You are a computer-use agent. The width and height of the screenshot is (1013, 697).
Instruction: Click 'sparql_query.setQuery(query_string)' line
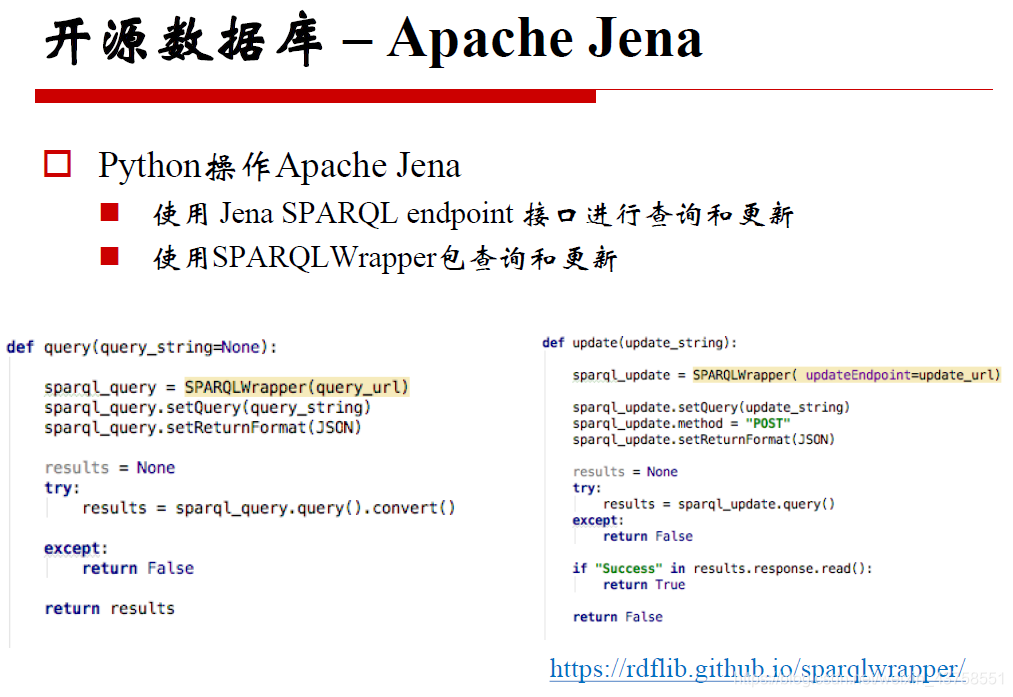click(x=207, y=408)
